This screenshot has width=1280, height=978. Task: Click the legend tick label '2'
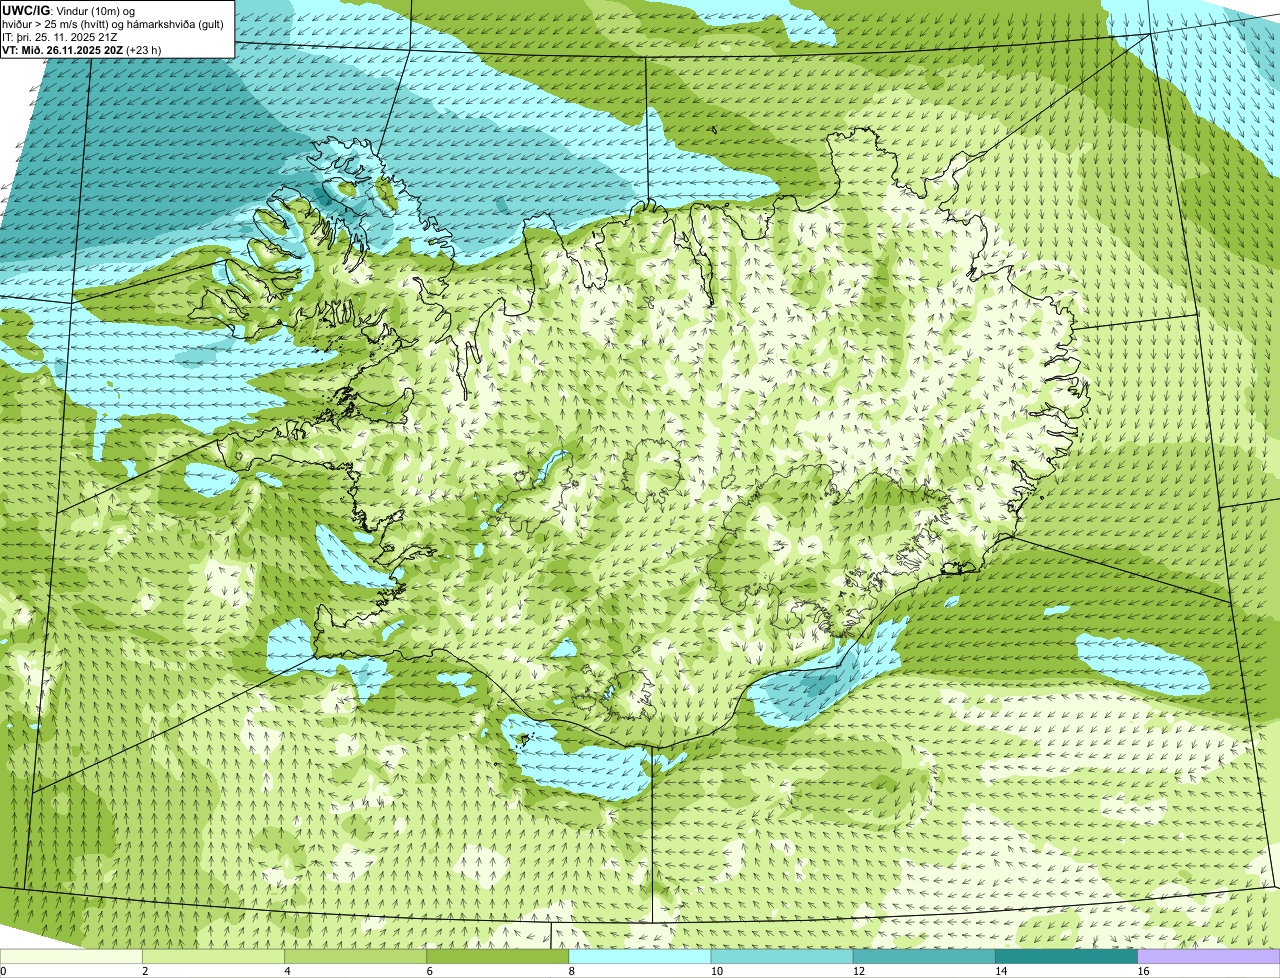pos(145,971)
